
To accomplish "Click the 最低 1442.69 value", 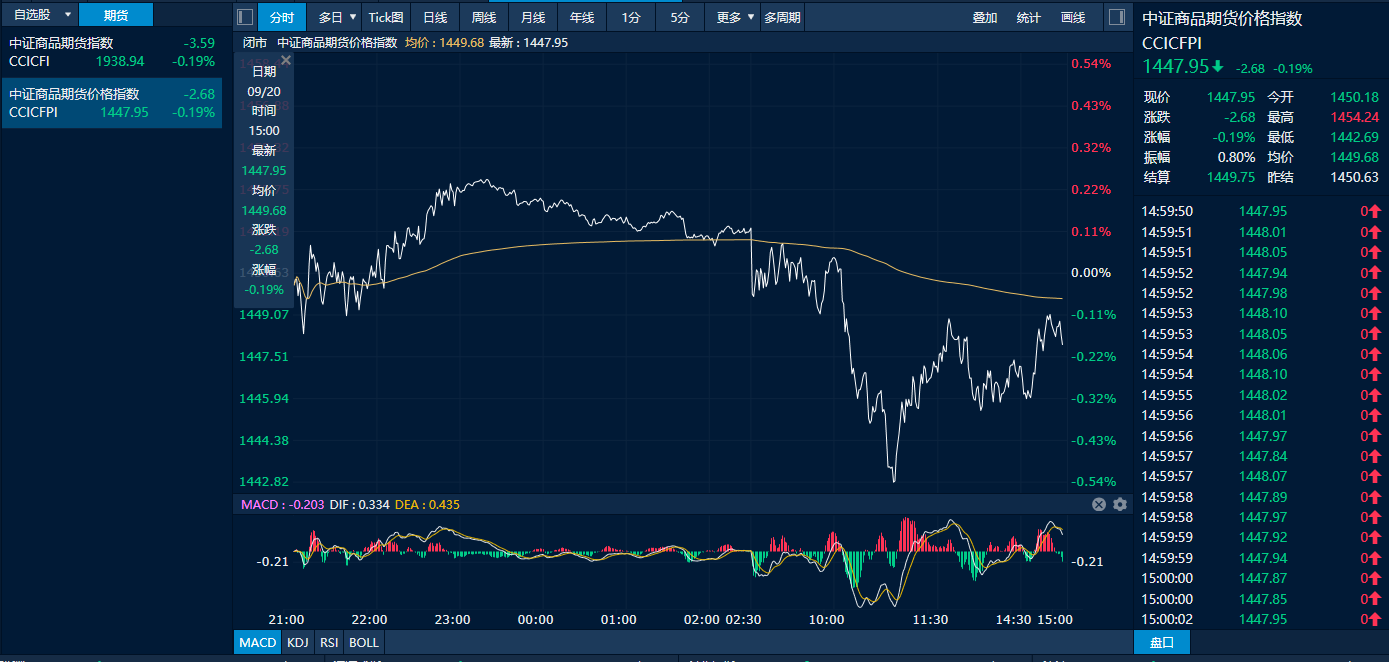I will tap(1355, 137).
